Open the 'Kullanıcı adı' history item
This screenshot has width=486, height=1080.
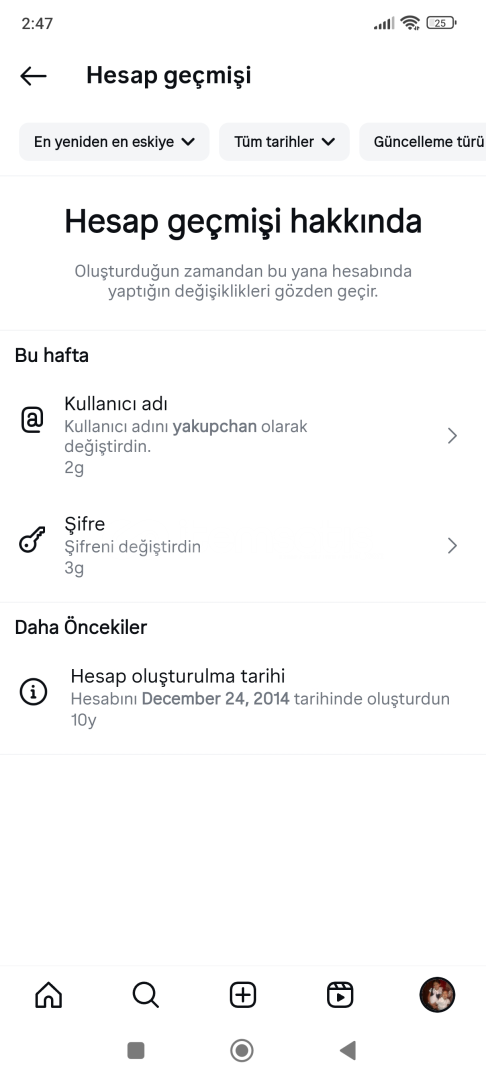[x=243, y=435]
